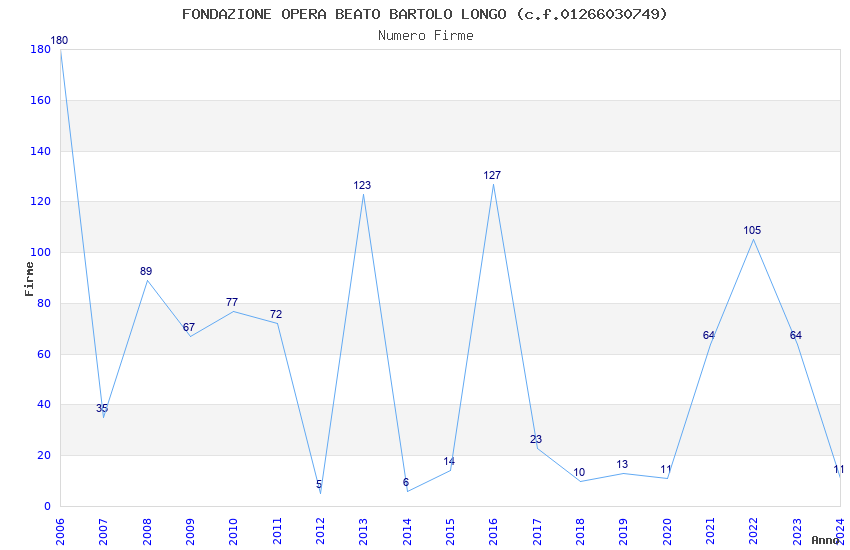This screenshot has height=550, width=850.
Task: Select the x-axis year label 2020
Action: click(x=667, y=531)
